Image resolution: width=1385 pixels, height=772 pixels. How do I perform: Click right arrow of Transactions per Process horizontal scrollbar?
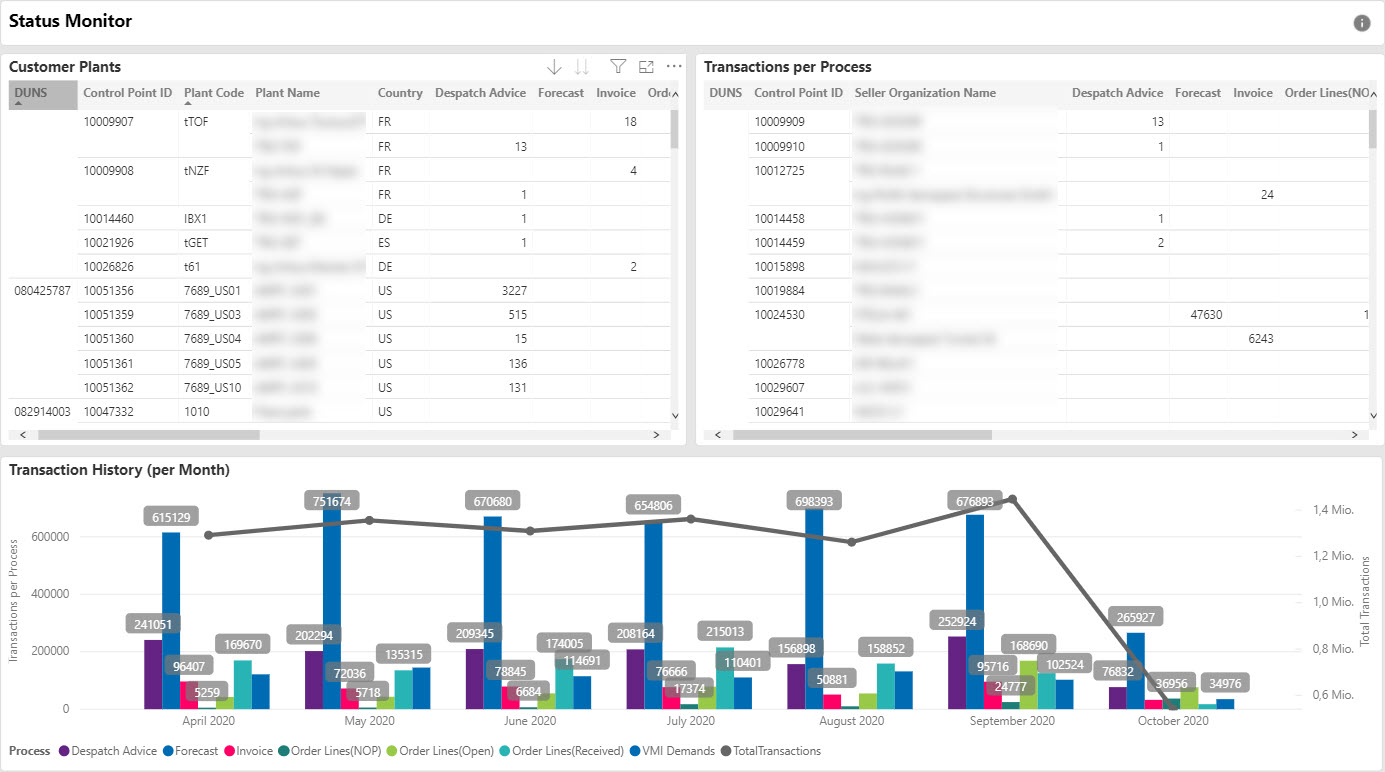pos(1355,435)
